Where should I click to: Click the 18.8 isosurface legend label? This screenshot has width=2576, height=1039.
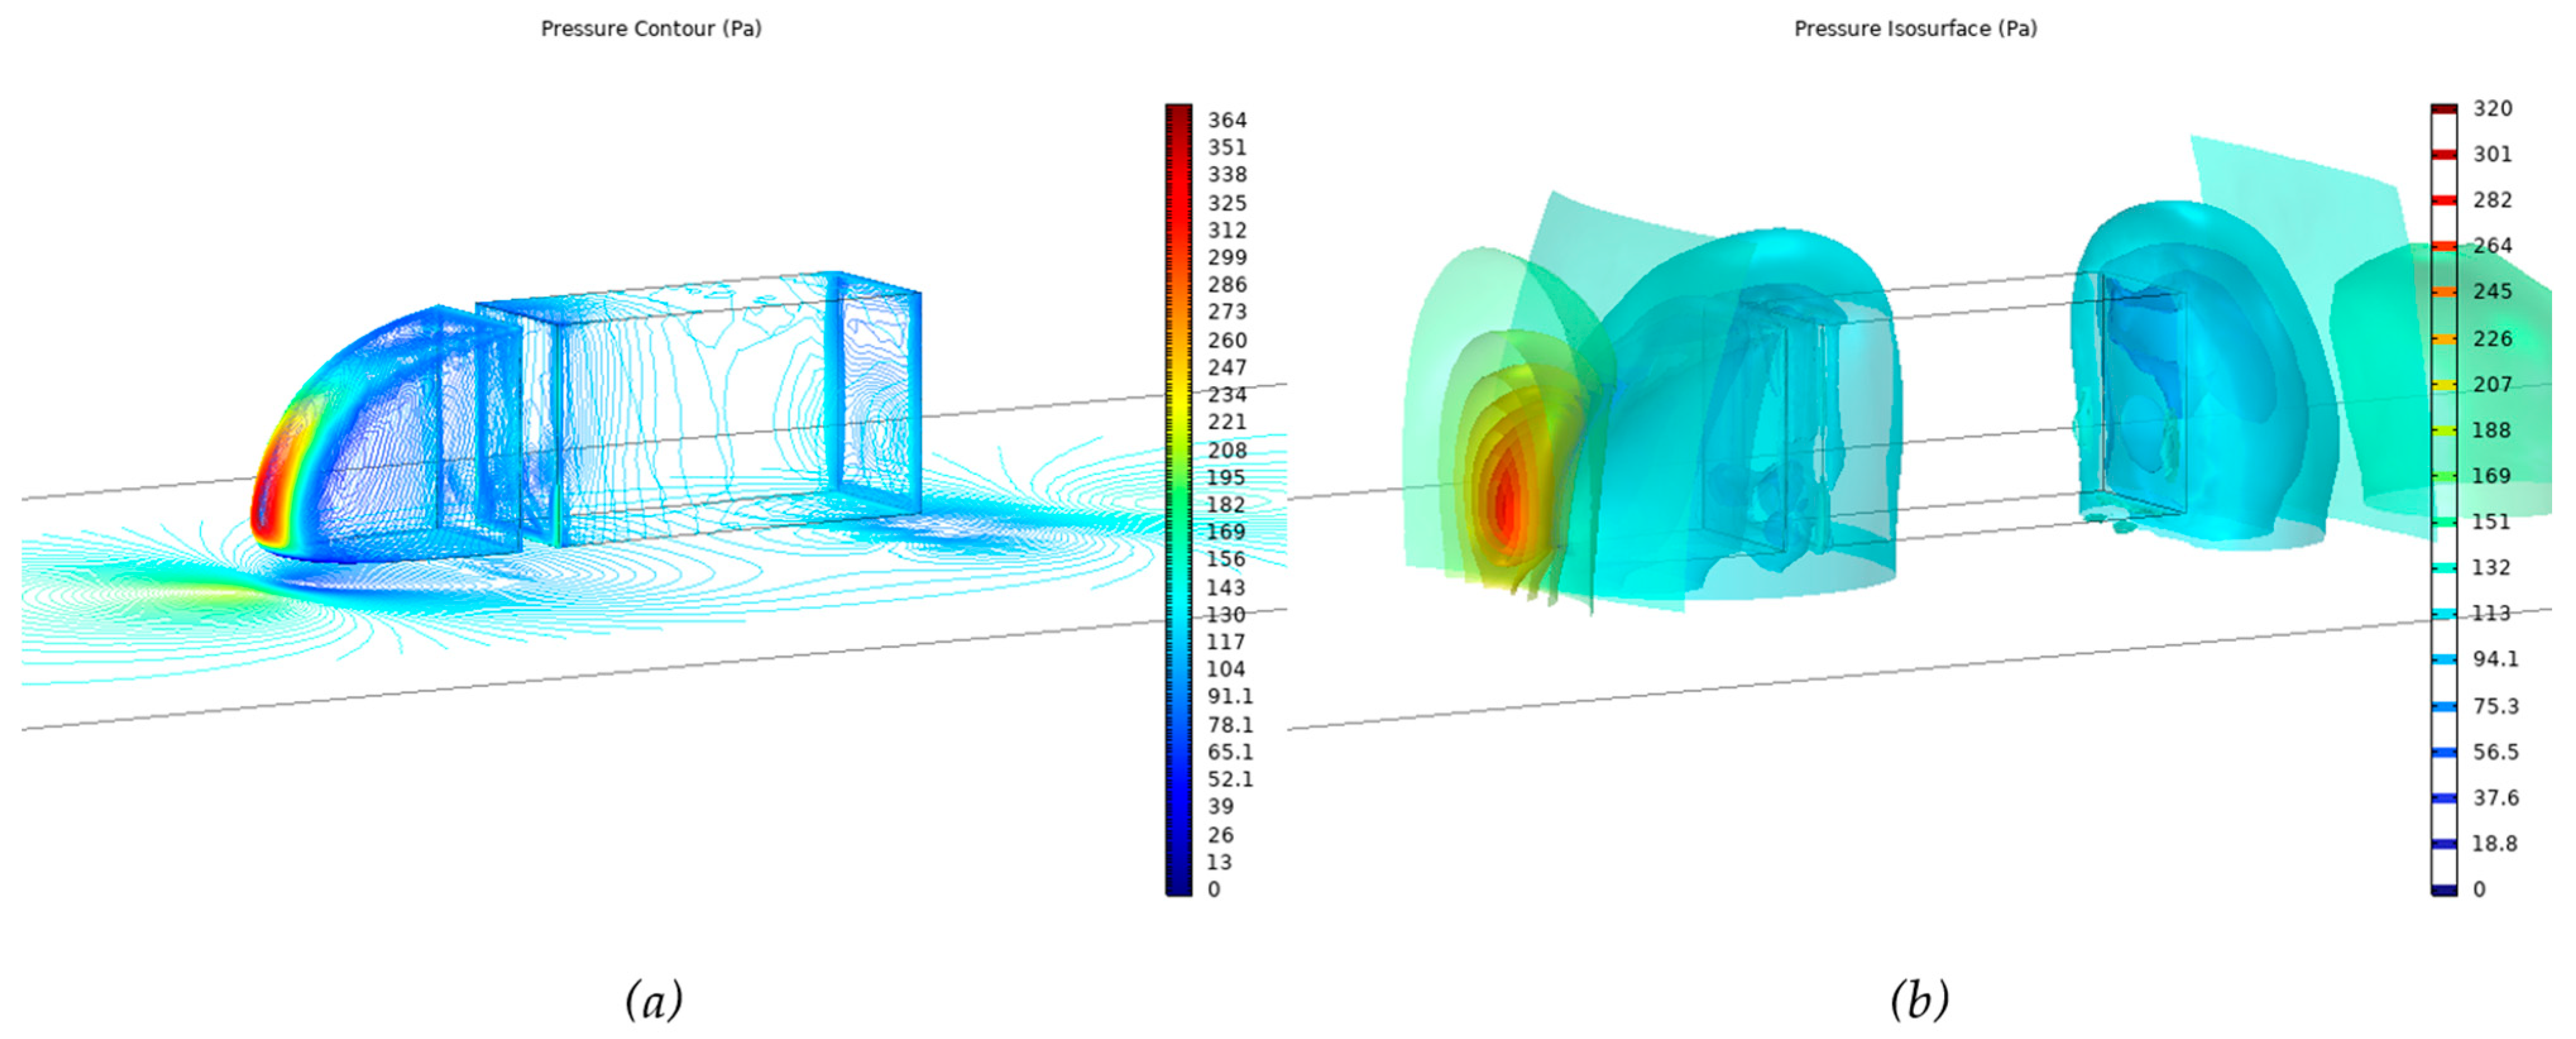point(2494,844)
